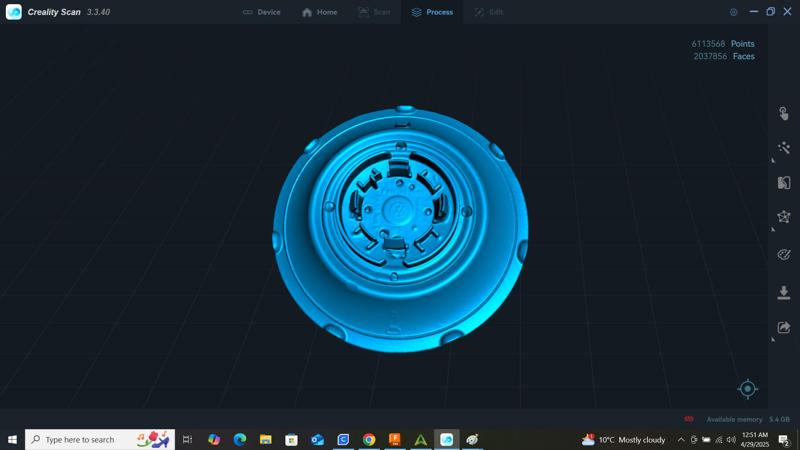Open the last pinned taskbar app icon
The height and width of the screenshot is (450, 800).
click(x=472, y=439)
